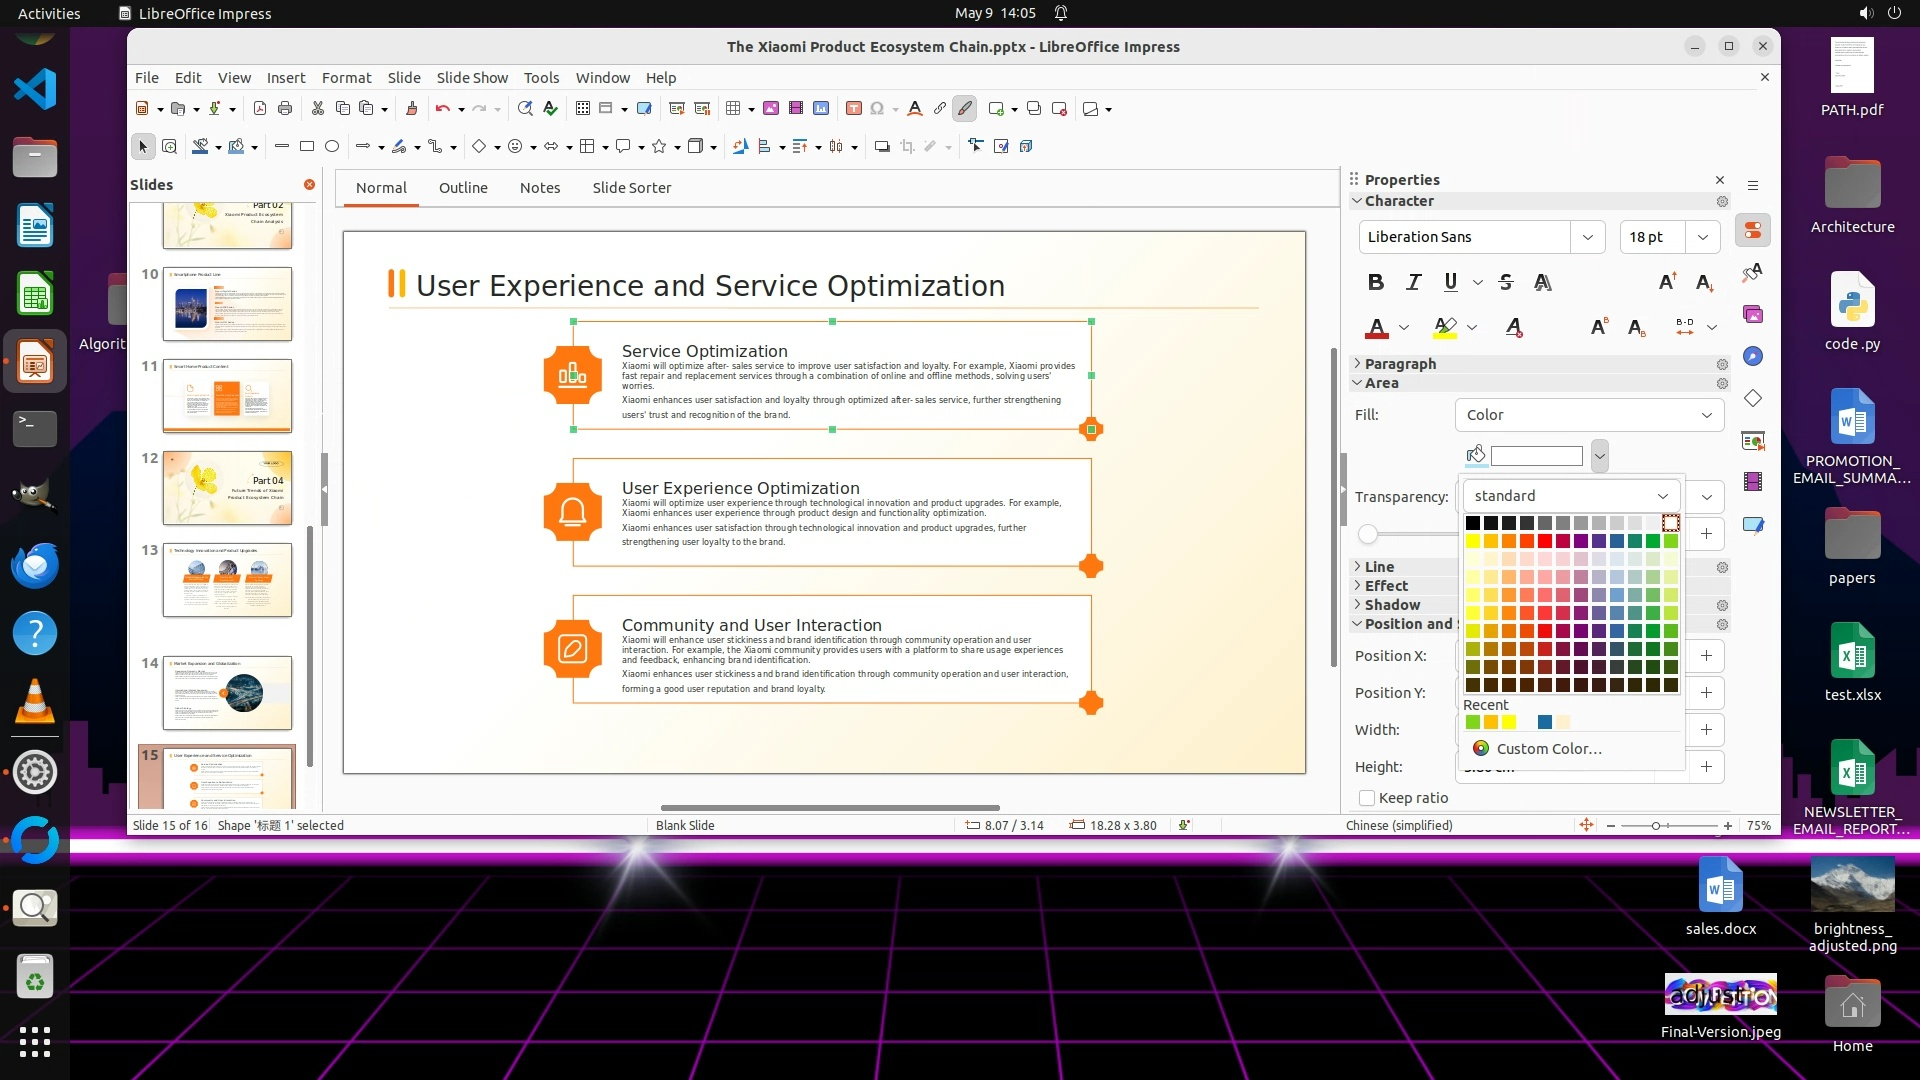Select slide 13 thumbnail in Slides panel
Screen dimensions: 1920x1080
point(227,580)
